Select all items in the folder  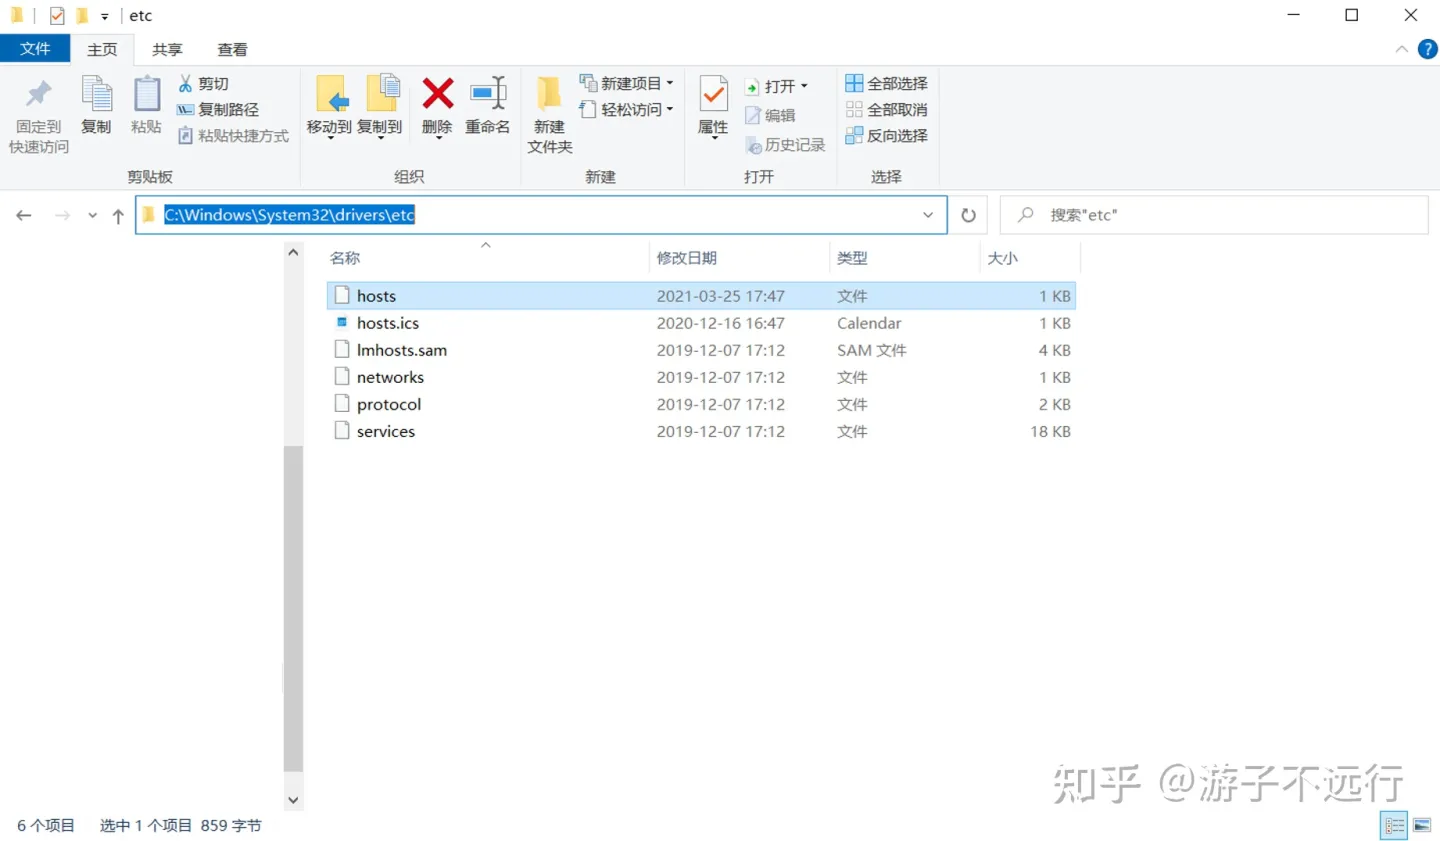[887, 84]
